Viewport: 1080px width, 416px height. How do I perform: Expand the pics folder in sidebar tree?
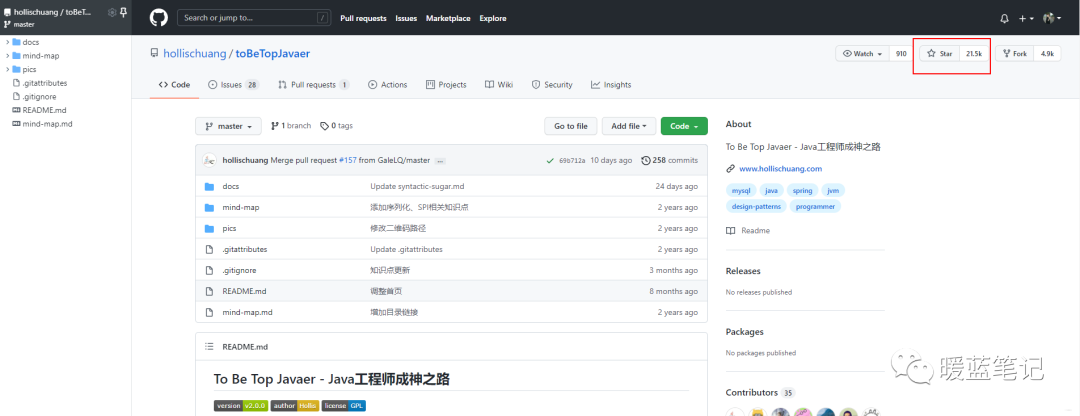(8, 70)
